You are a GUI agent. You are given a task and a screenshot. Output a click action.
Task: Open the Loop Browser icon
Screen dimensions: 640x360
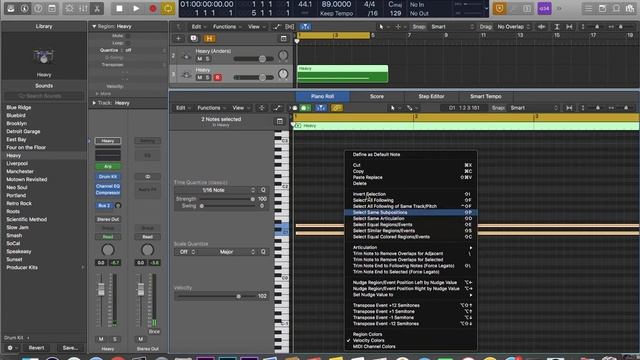click(616, 8)
